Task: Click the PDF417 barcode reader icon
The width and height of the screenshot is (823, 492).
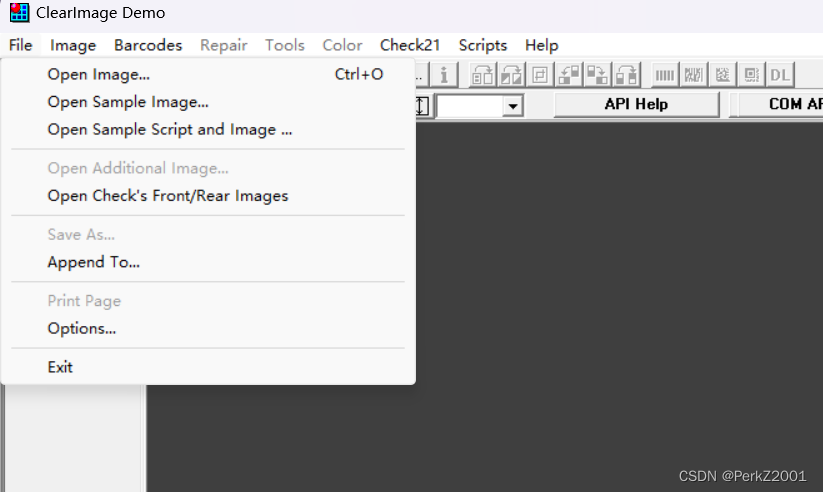Action: coord(693,75)
